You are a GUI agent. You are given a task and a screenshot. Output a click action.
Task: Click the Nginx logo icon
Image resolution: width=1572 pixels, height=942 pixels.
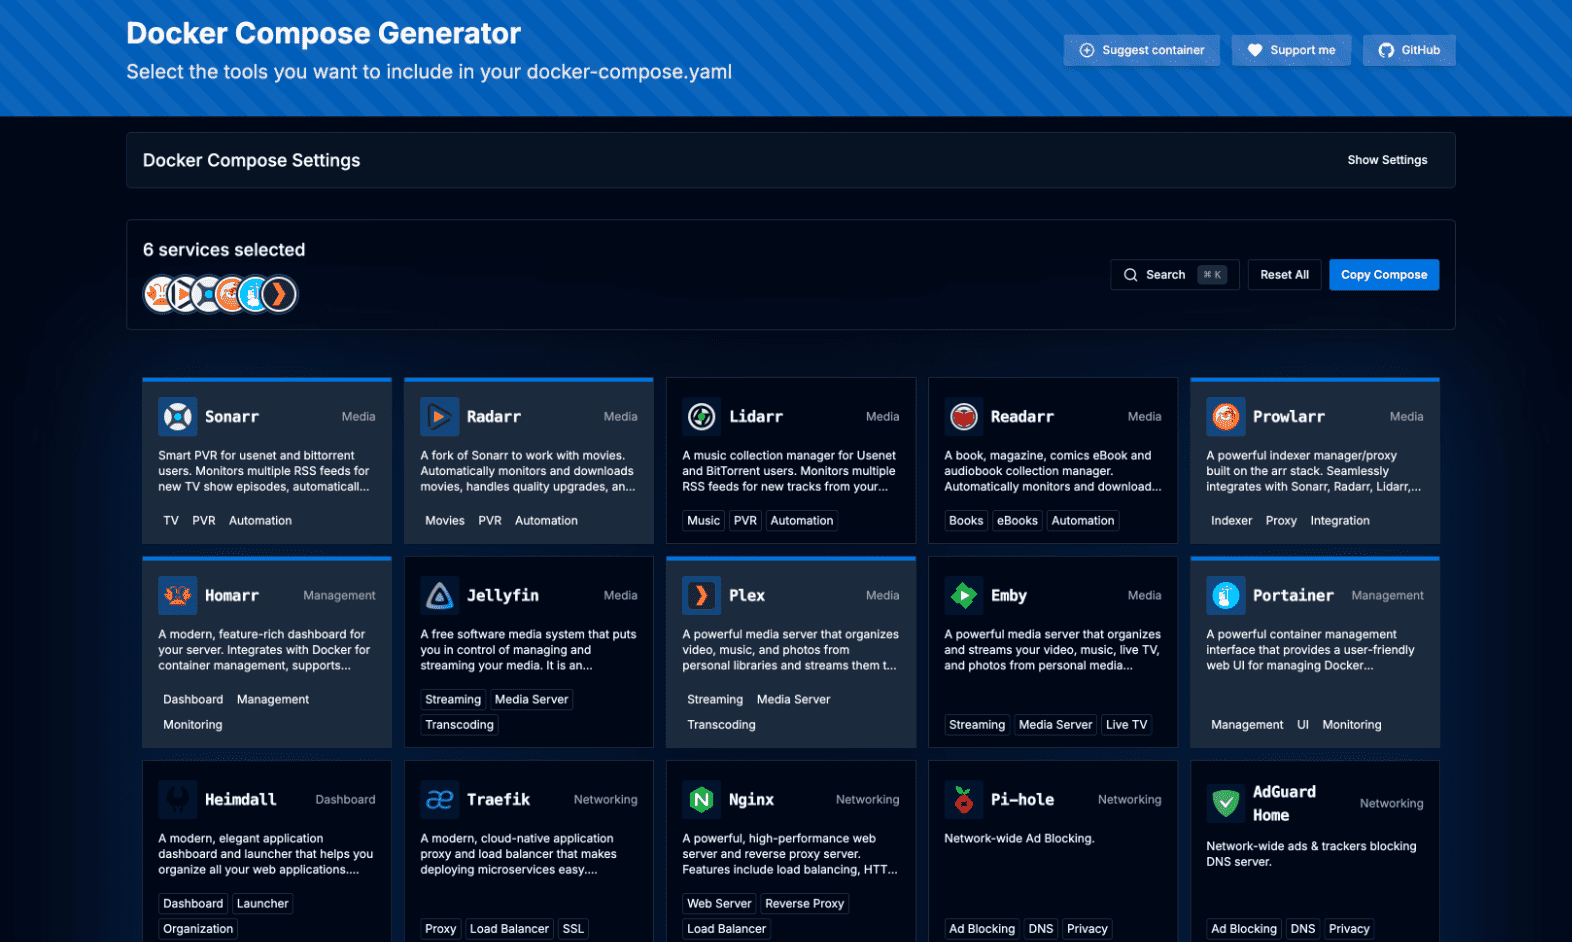(702, 799)
